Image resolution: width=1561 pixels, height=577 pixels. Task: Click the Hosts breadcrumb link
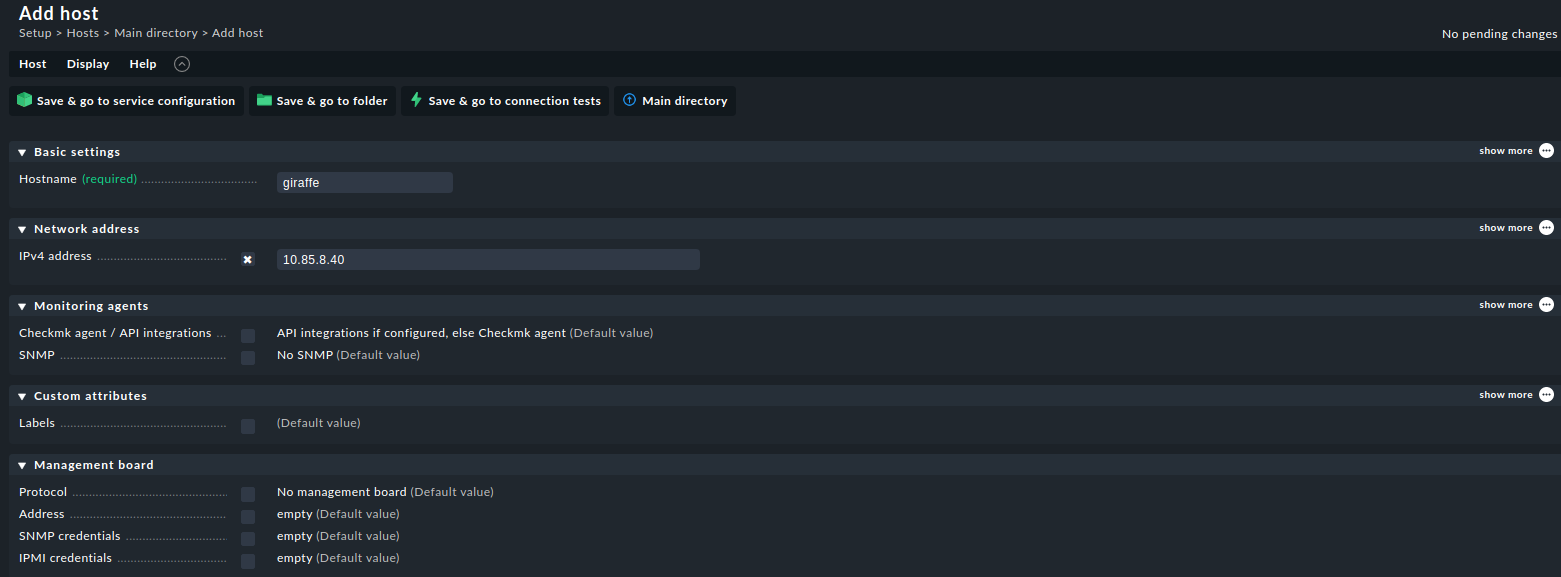click(83, 33)
